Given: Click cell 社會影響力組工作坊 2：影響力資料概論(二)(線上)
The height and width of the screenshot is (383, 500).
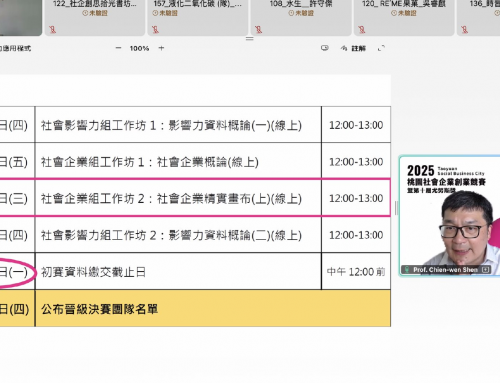Looking at the screenshot, I should pos(178,235).
